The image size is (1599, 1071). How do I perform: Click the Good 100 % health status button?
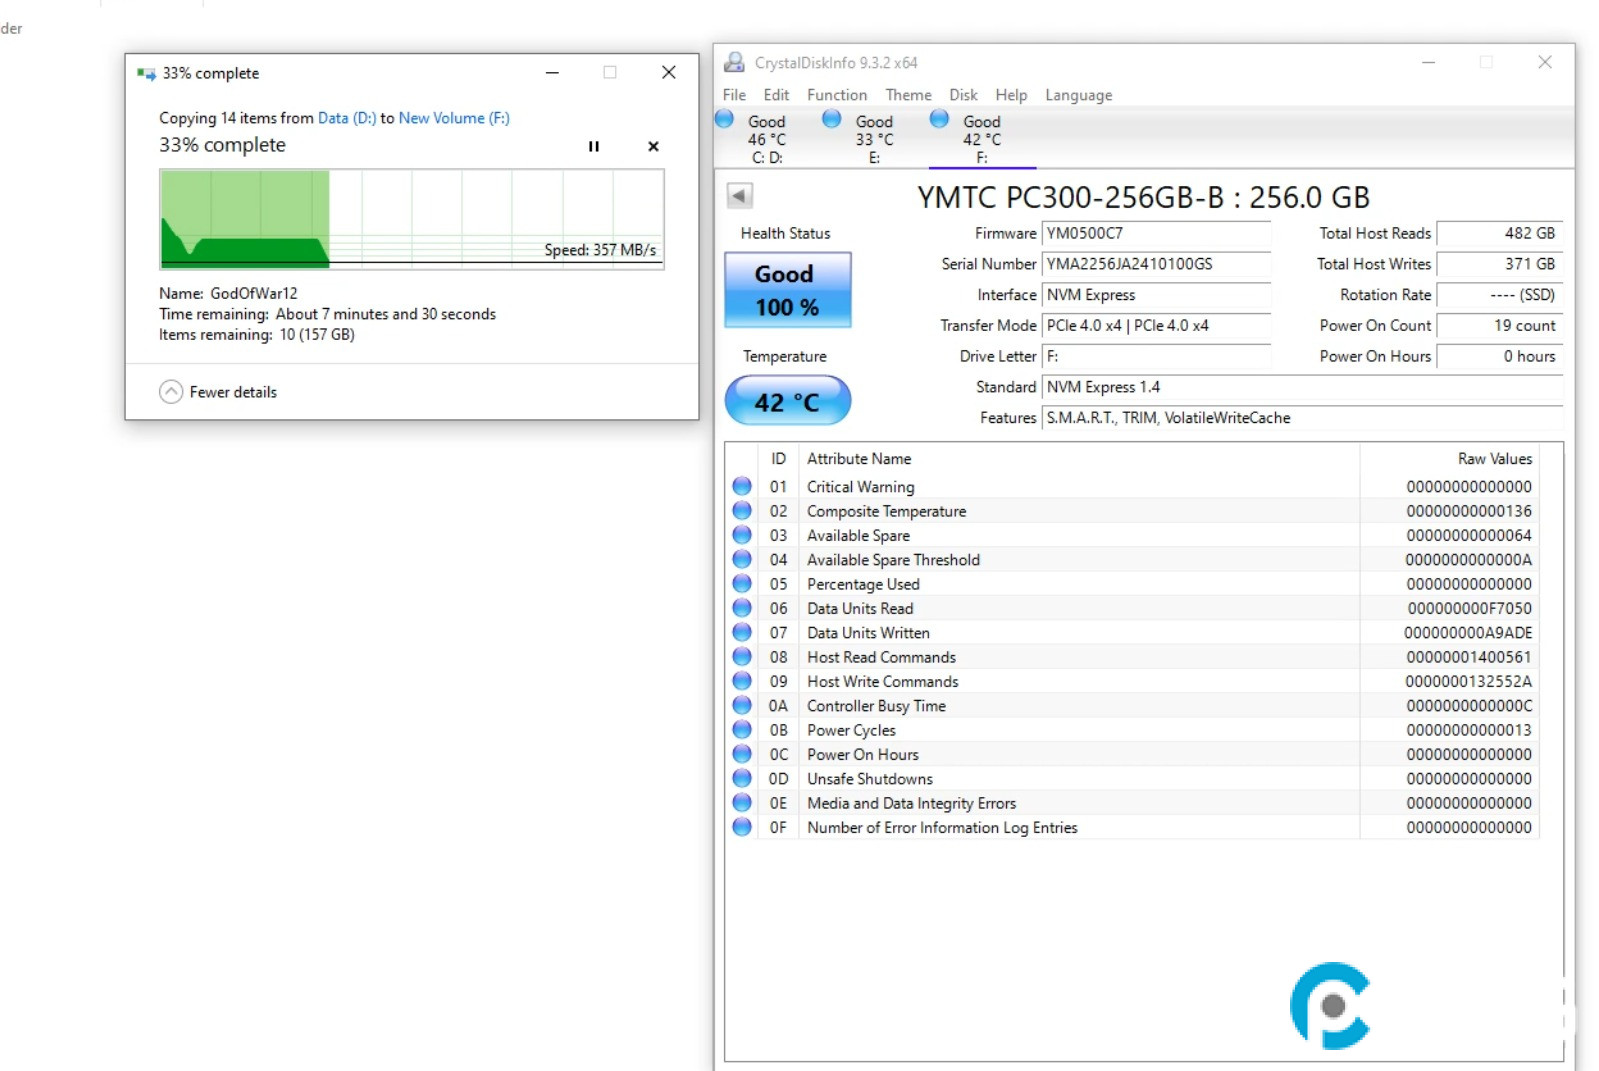pos(787,290)
